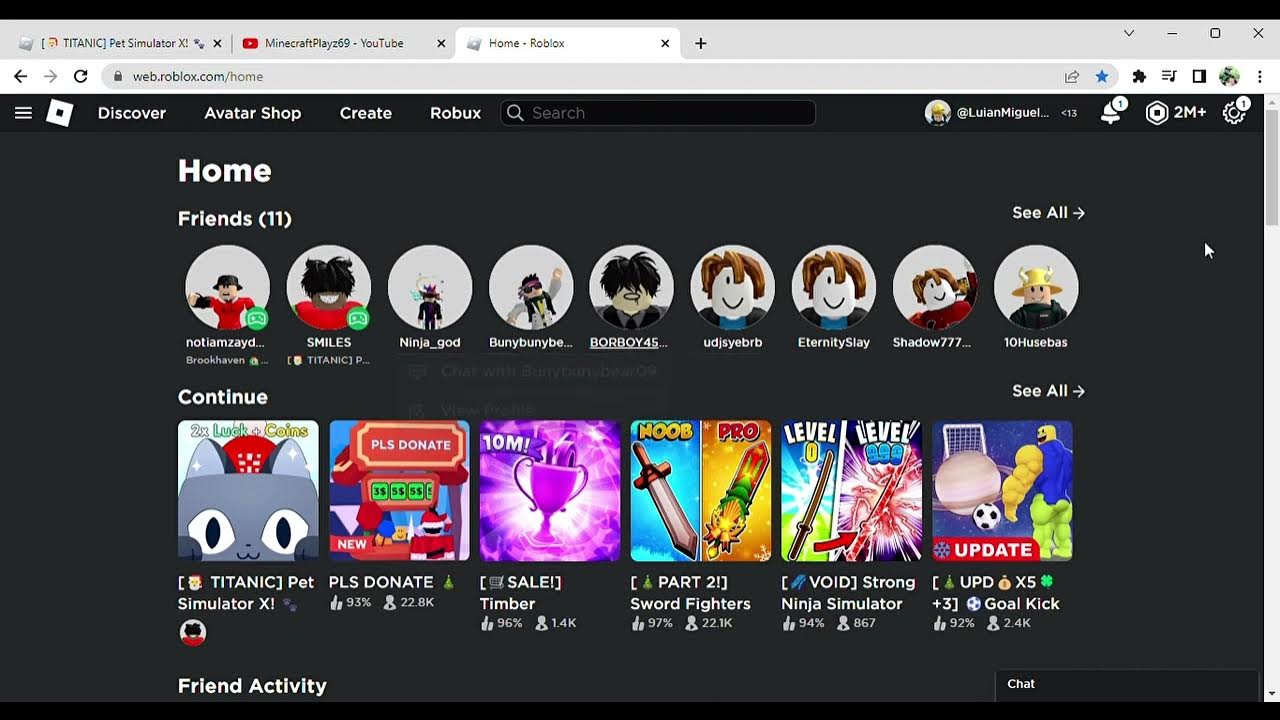Viewport: 1280px width, 720px height.
Task: Click site info lock icon
Action: [x=118, y=76]
